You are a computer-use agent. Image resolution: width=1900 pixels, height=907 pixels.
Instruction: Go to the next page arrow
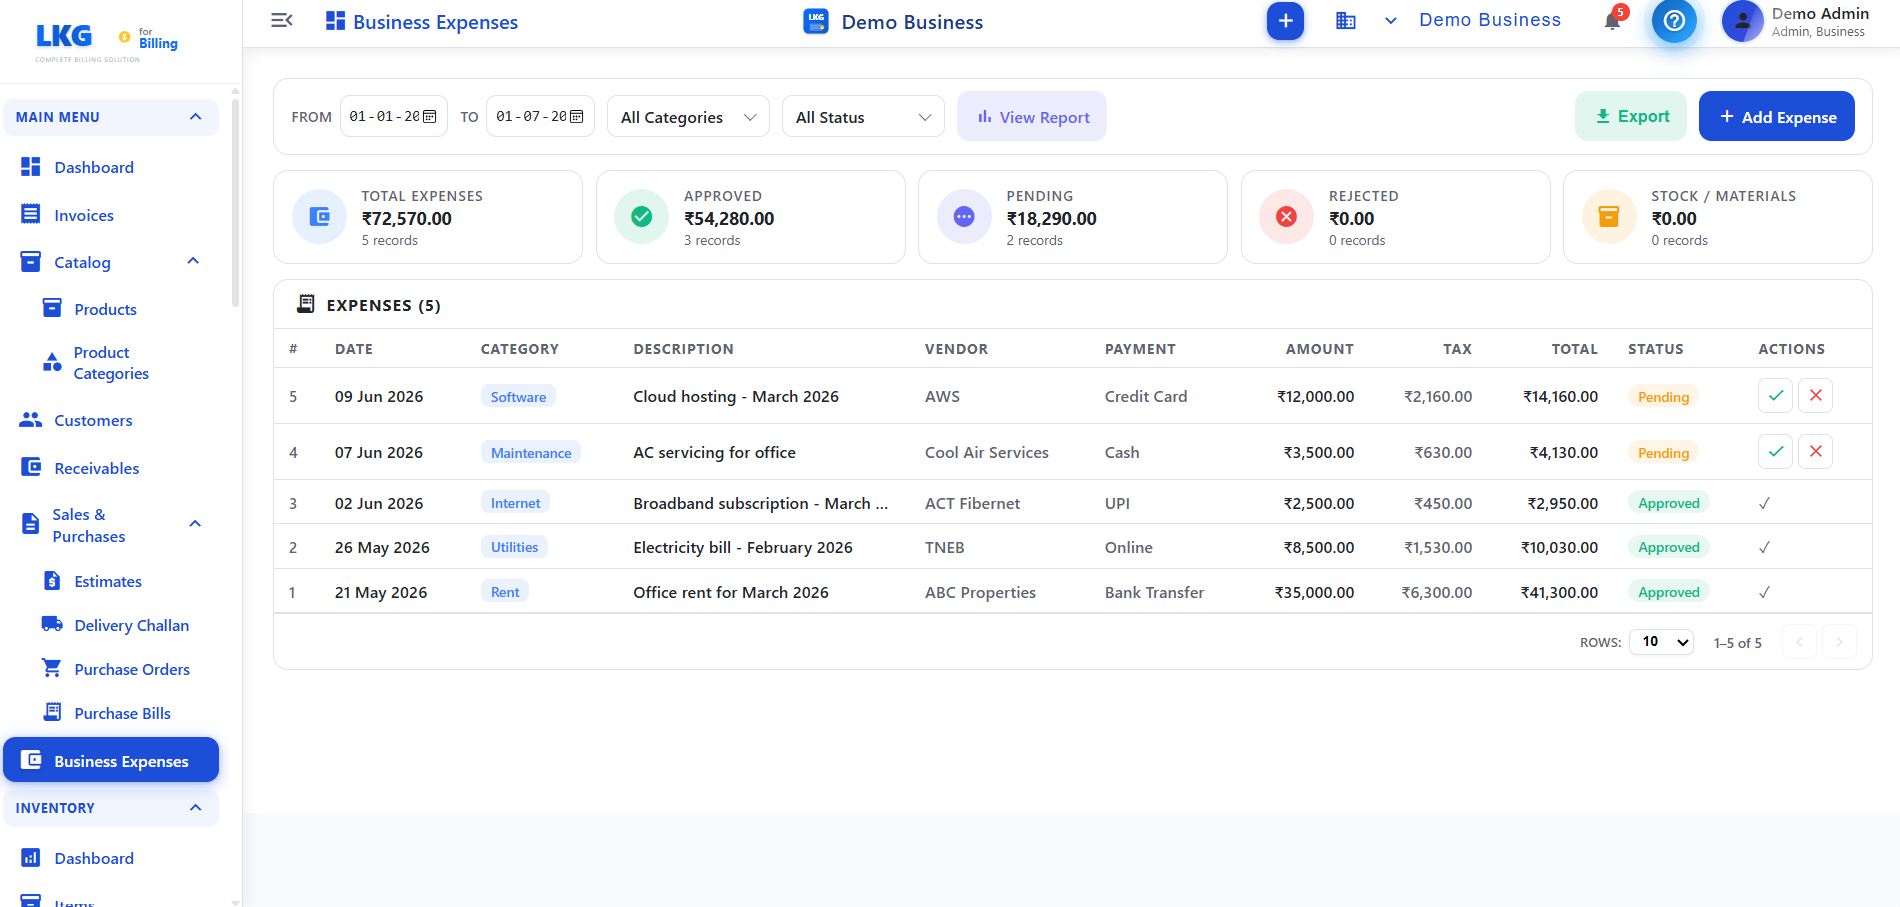click(1839, 642)
